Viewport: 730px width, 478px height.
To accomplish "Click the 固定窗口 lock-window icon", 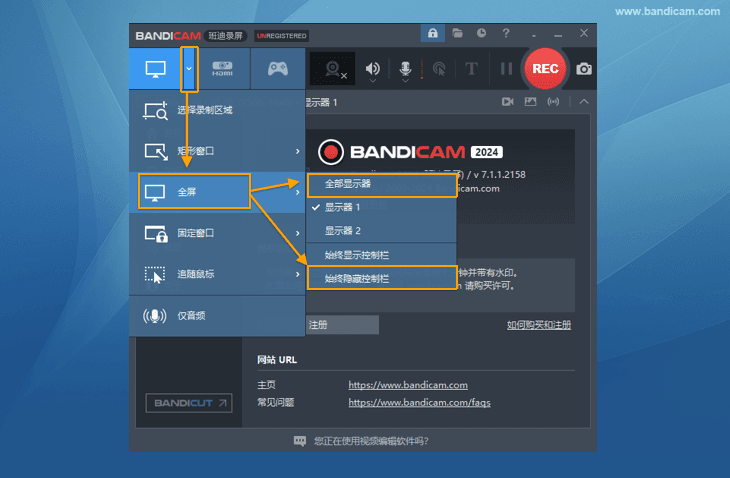I will pos(155,233).
